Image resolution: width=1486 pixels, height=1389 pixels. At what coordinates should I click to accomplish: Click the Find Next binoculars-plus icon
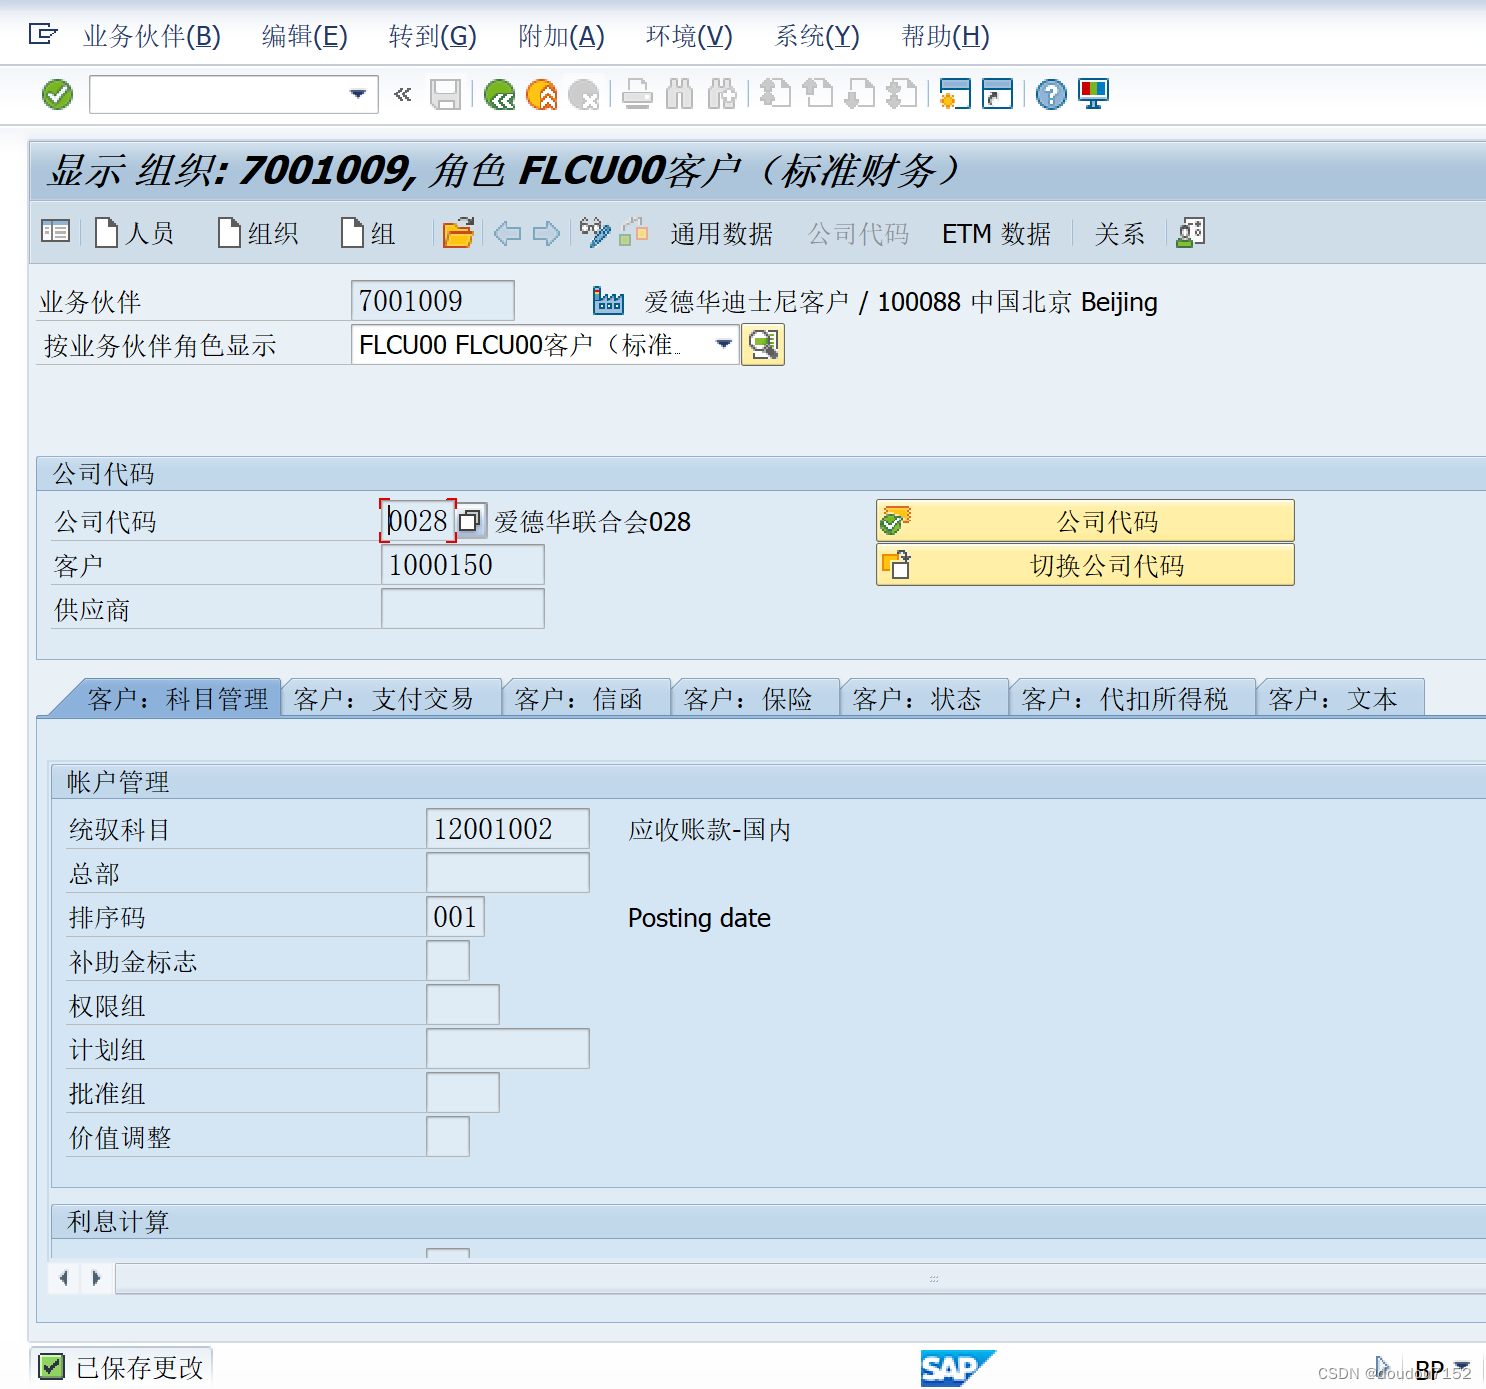coord(722,95)
